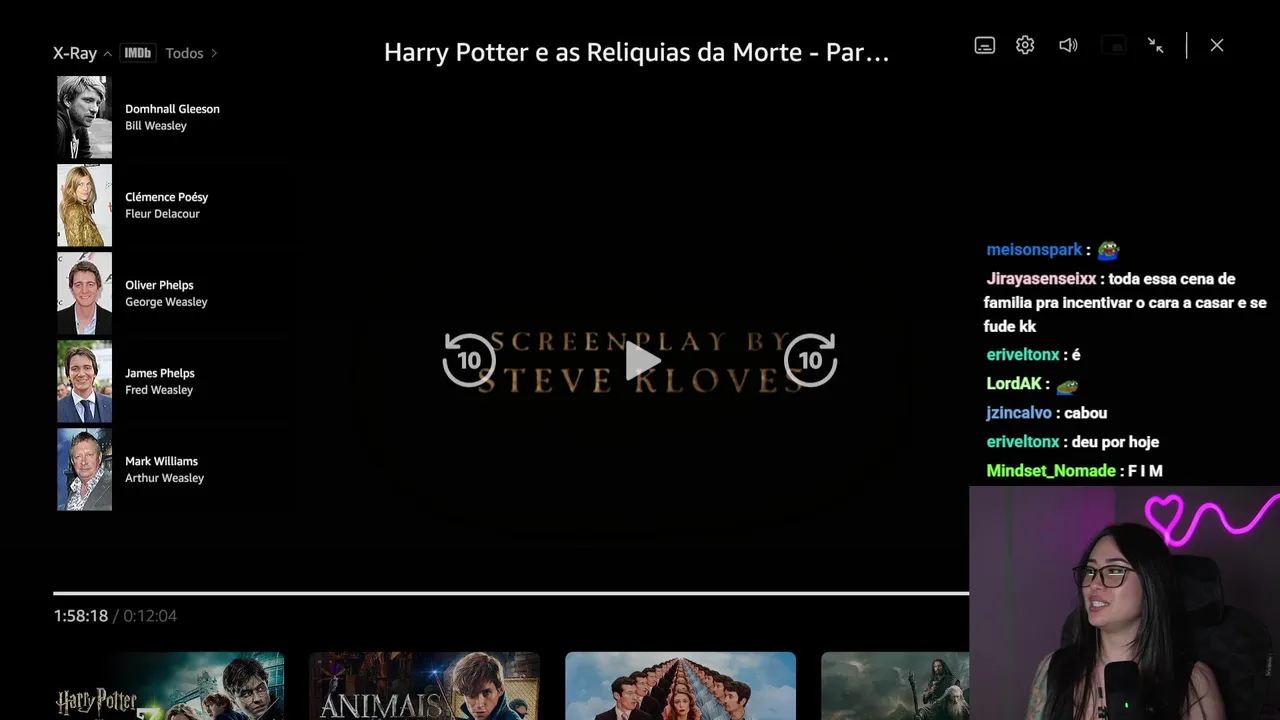Click chat username meisonspark
This screenshot has width=1280, height=720.
pyautogui.click(x=1034, y=250)
